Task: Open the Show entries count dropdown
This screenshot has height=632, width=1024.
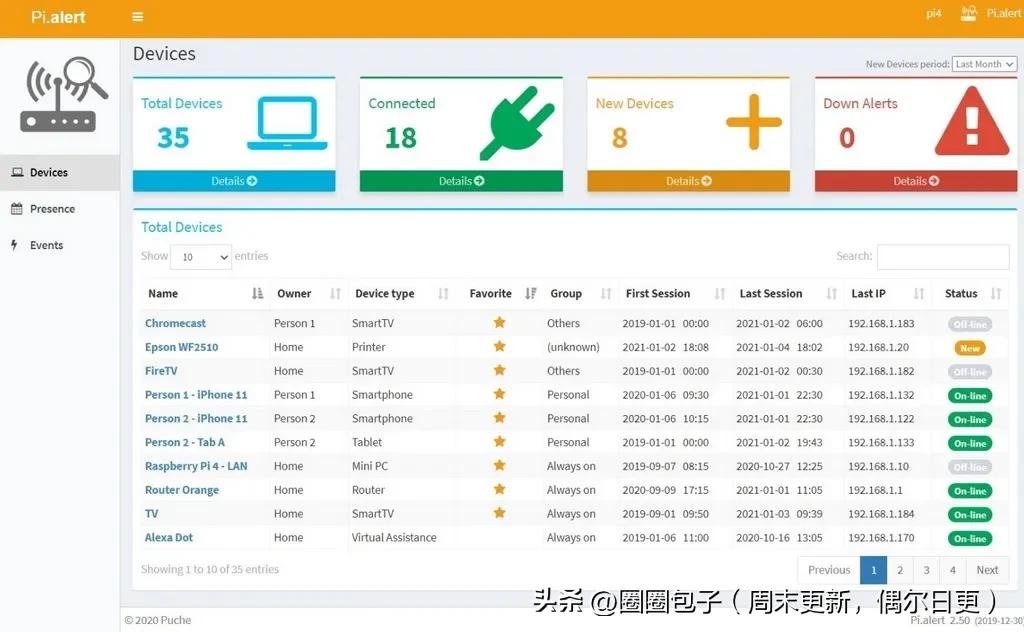Action: pos(201,257)
